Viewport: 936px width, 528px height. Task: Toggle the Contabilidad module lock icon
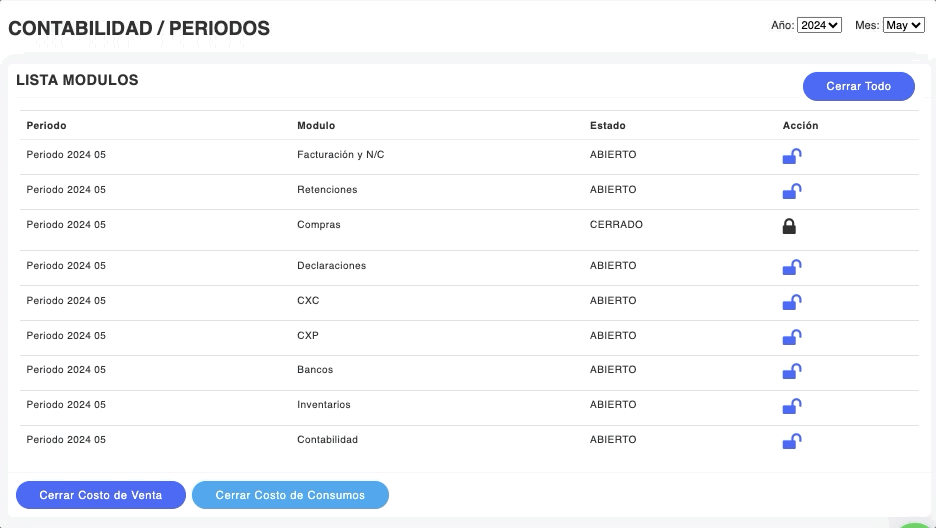(x=791, y=441)
